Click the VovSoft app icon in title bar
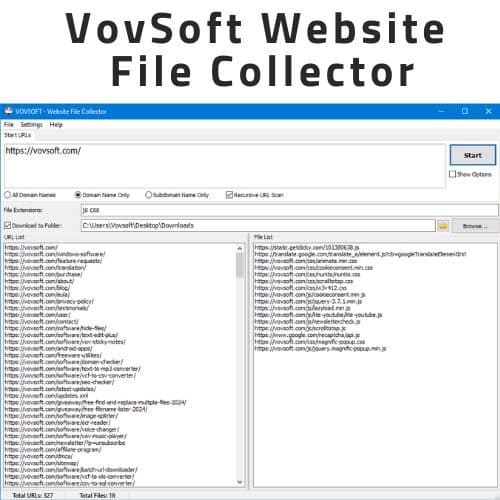The height and width of the screenshot is (500, 500). pyautogui.click(x=8, y=111)
